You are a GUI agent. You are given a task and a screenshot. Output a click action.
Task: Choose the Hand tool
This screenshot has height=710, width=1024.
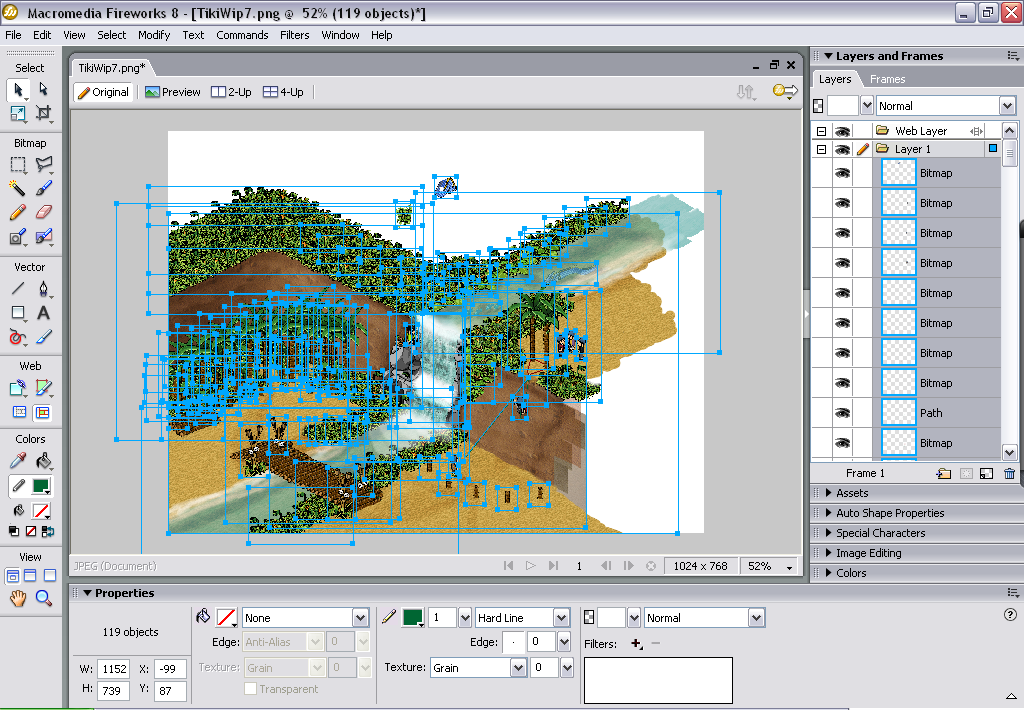(x=18, y=598)
